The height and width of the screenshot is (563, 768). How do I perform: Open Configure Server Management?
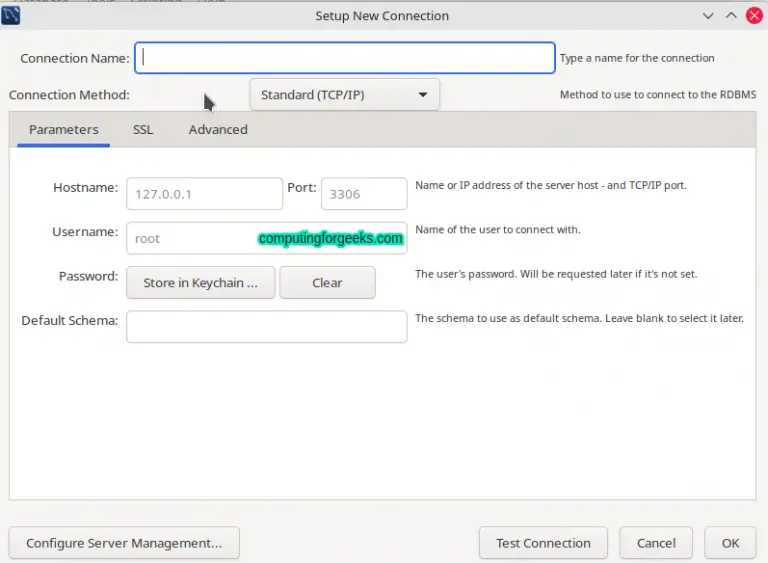tap(124, 543)
